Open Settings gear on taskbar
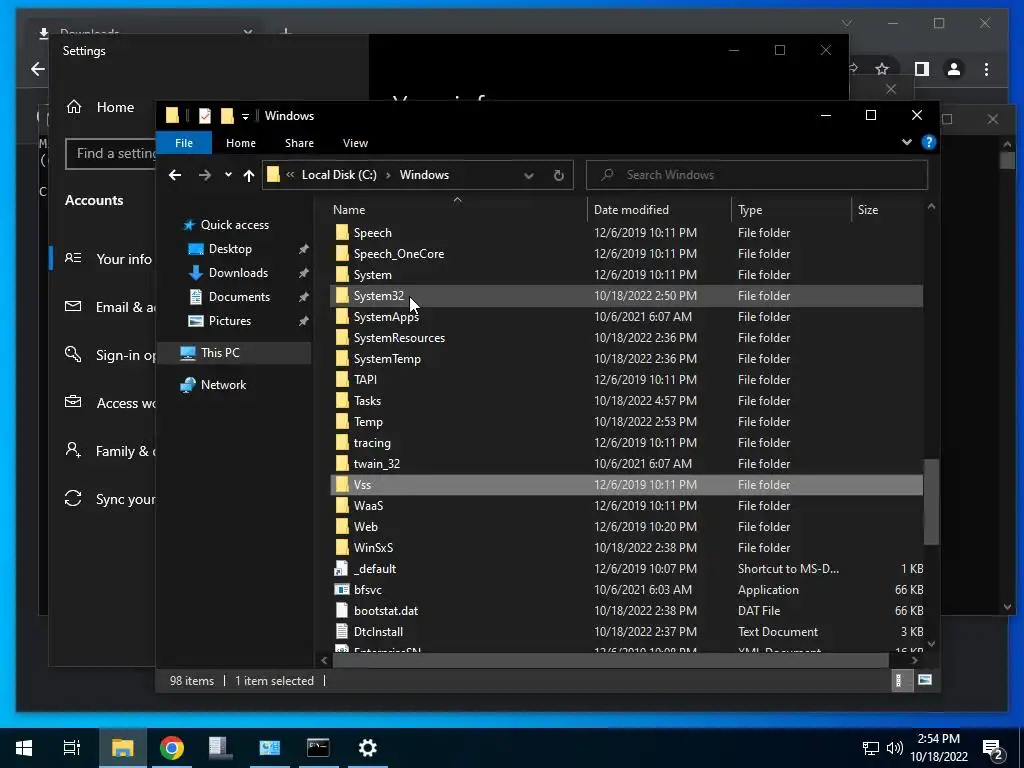The height and width of the screenshot is (768, 1024). pos(368,748)
